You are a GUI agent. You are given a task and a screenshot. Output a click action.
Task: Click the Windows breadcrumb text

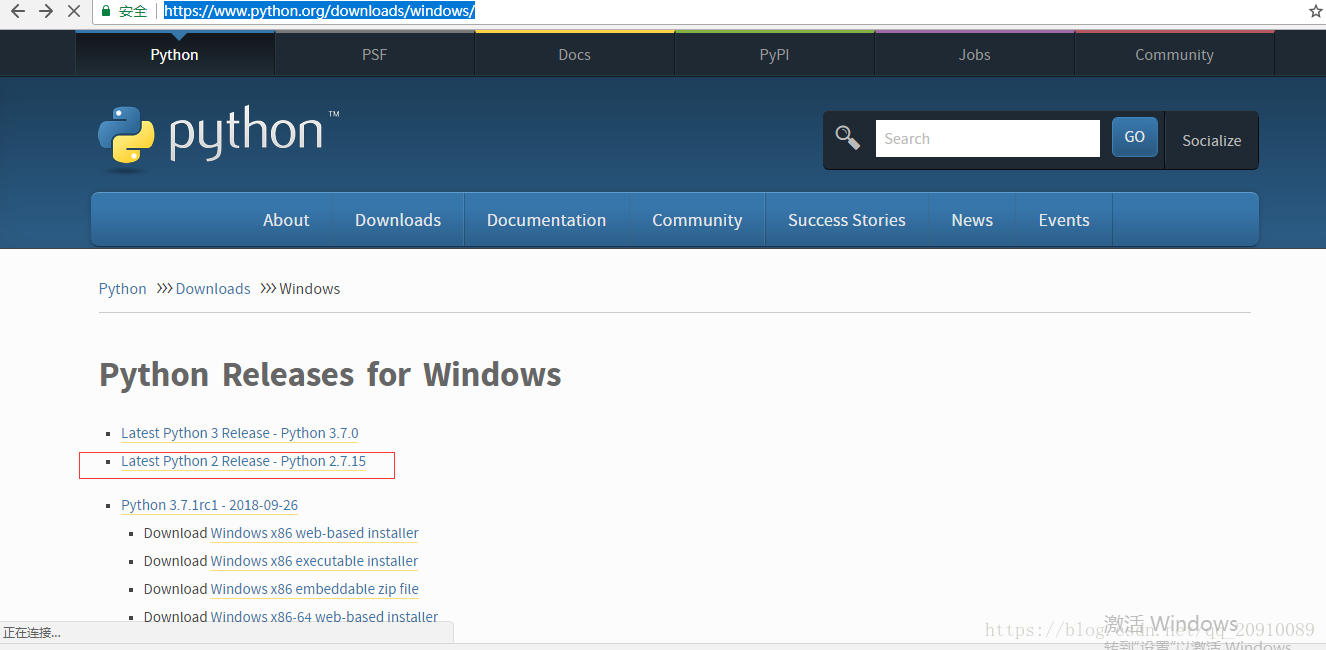[x=310, y=289]
